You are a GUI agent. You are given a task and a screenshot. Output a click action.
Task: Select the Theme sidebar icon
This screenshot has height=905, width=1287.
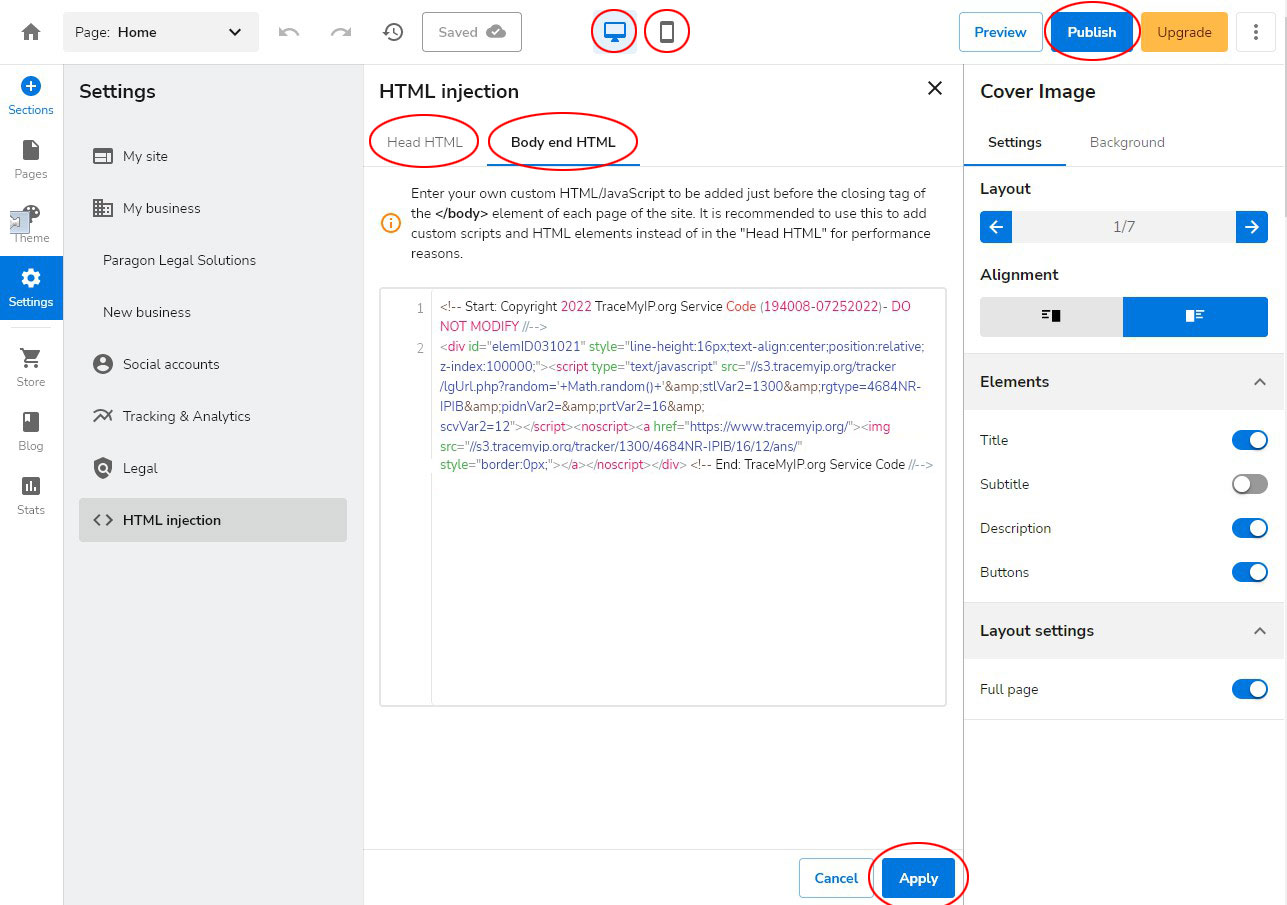(31, 225)
